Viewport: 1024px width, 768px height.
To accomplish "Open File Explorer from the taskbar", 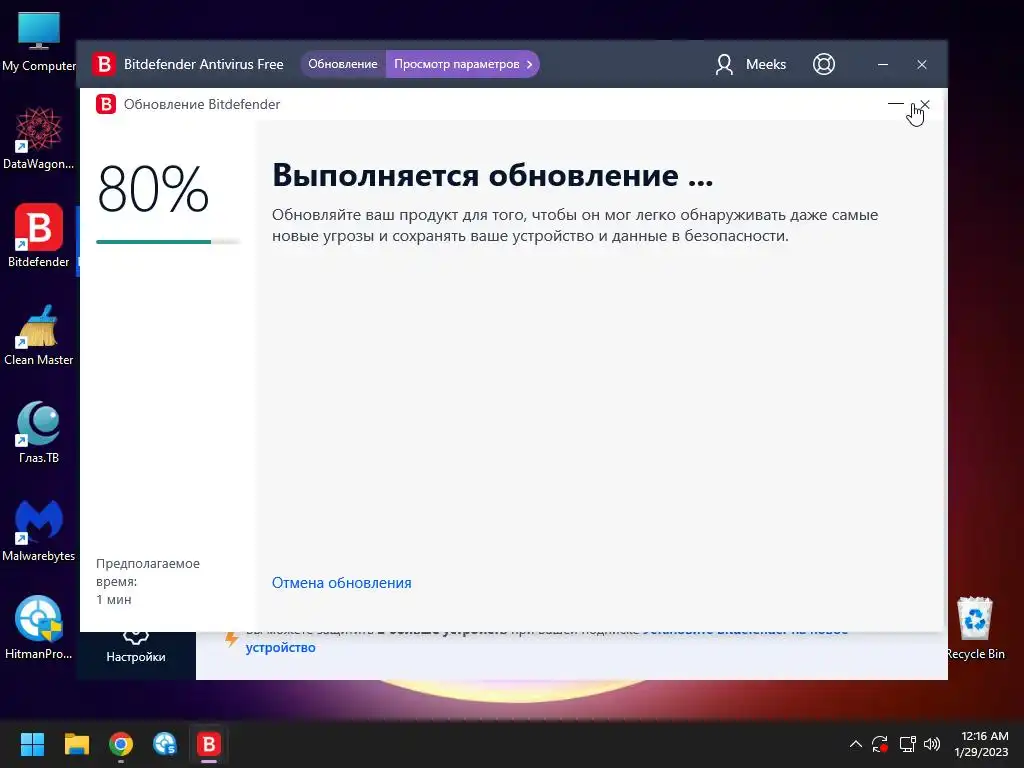I will [76, 744].
